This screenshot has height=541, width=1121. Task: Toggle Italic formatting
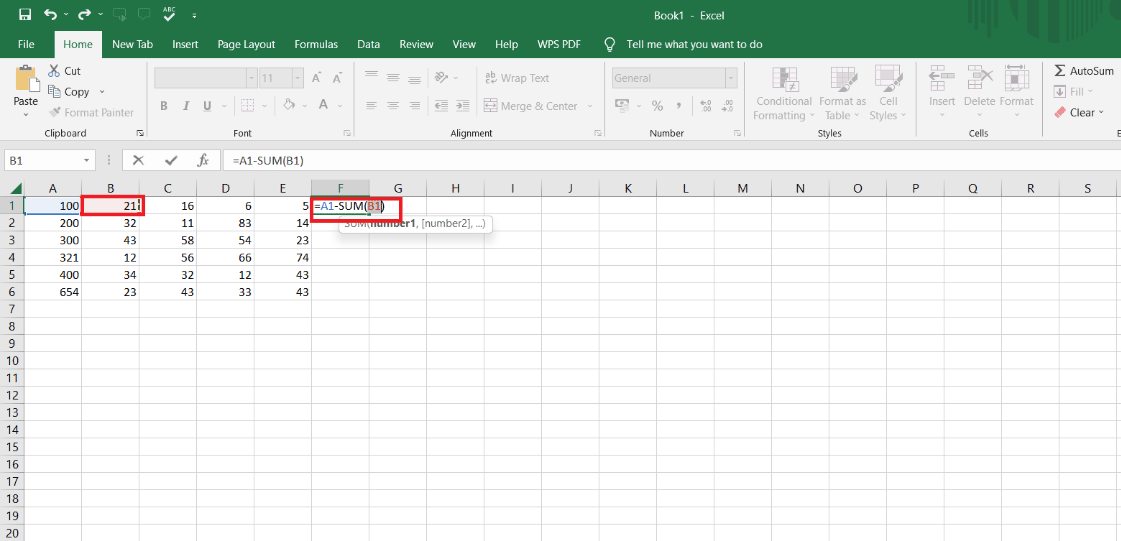tap(186, 106)
